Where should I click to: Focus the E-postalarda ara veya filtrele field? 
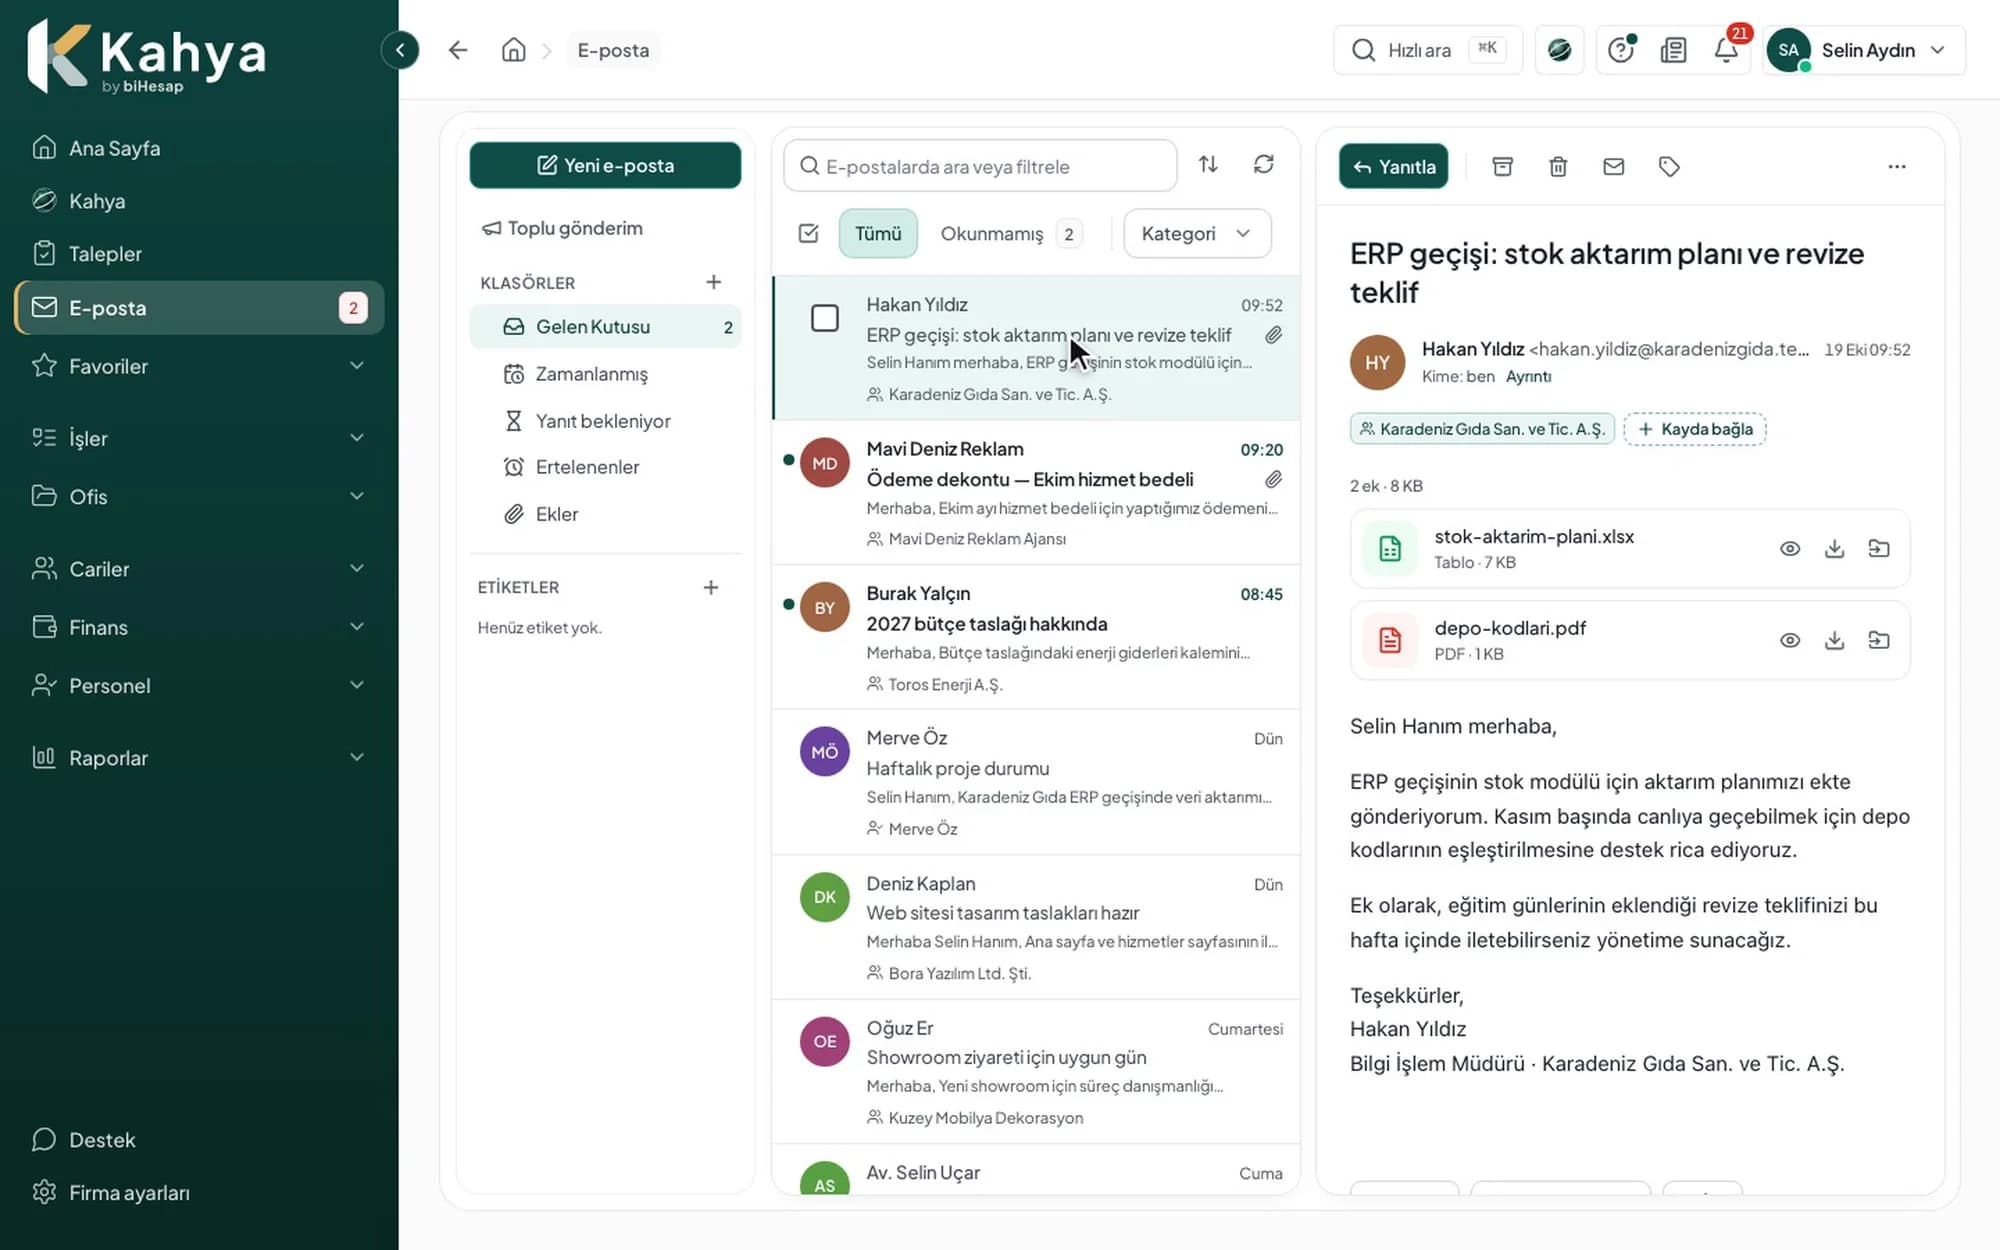[980, 166]
